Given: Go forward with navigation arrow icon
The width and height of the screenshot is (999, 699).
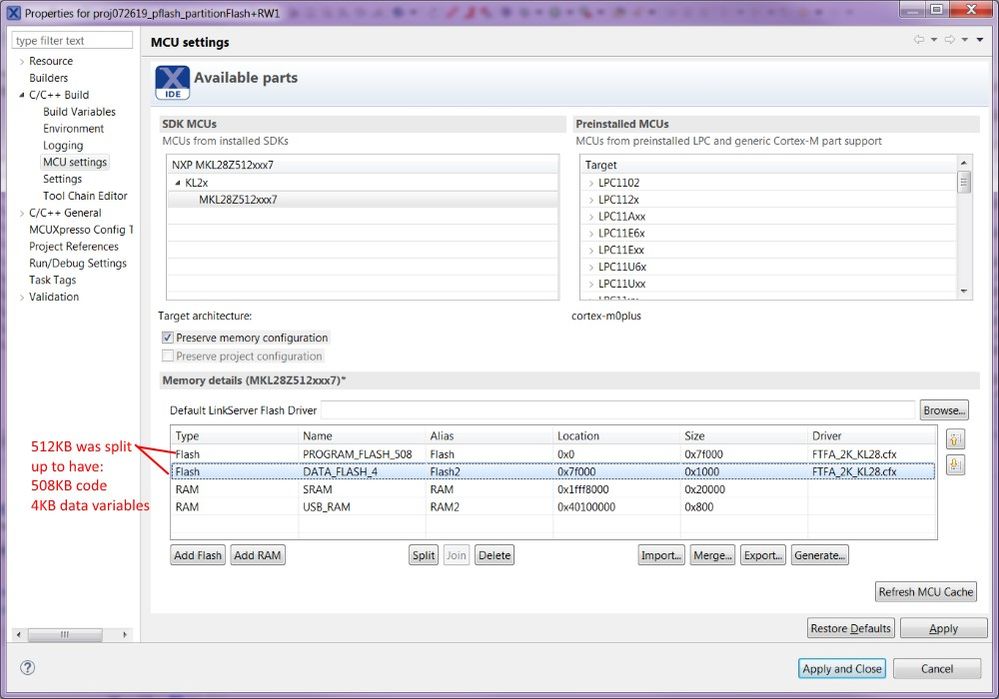Looking at the screenshot, I should 949,40.
